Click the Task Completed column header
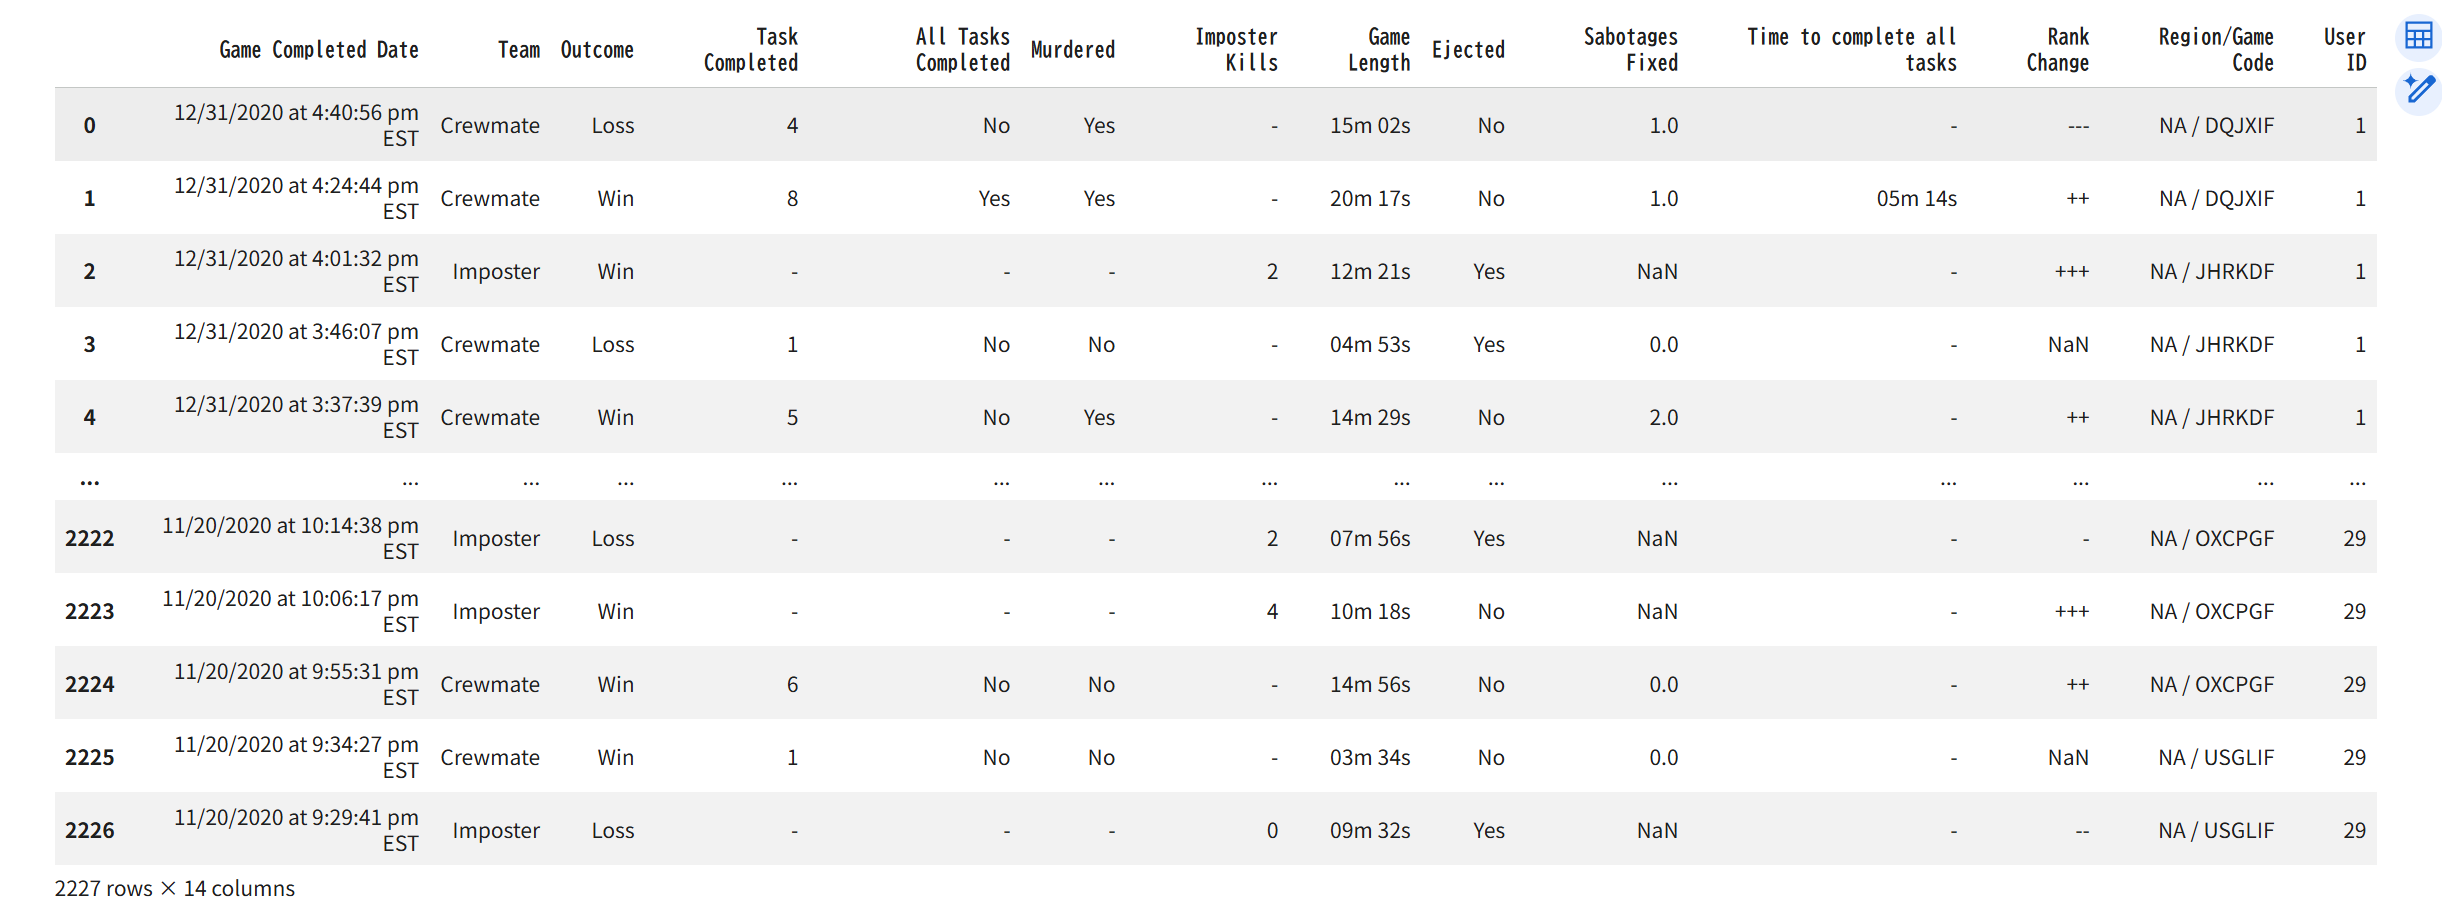The width and height of the screenshot is (2442, 915). pyautogui.click(x=751, y=50)
